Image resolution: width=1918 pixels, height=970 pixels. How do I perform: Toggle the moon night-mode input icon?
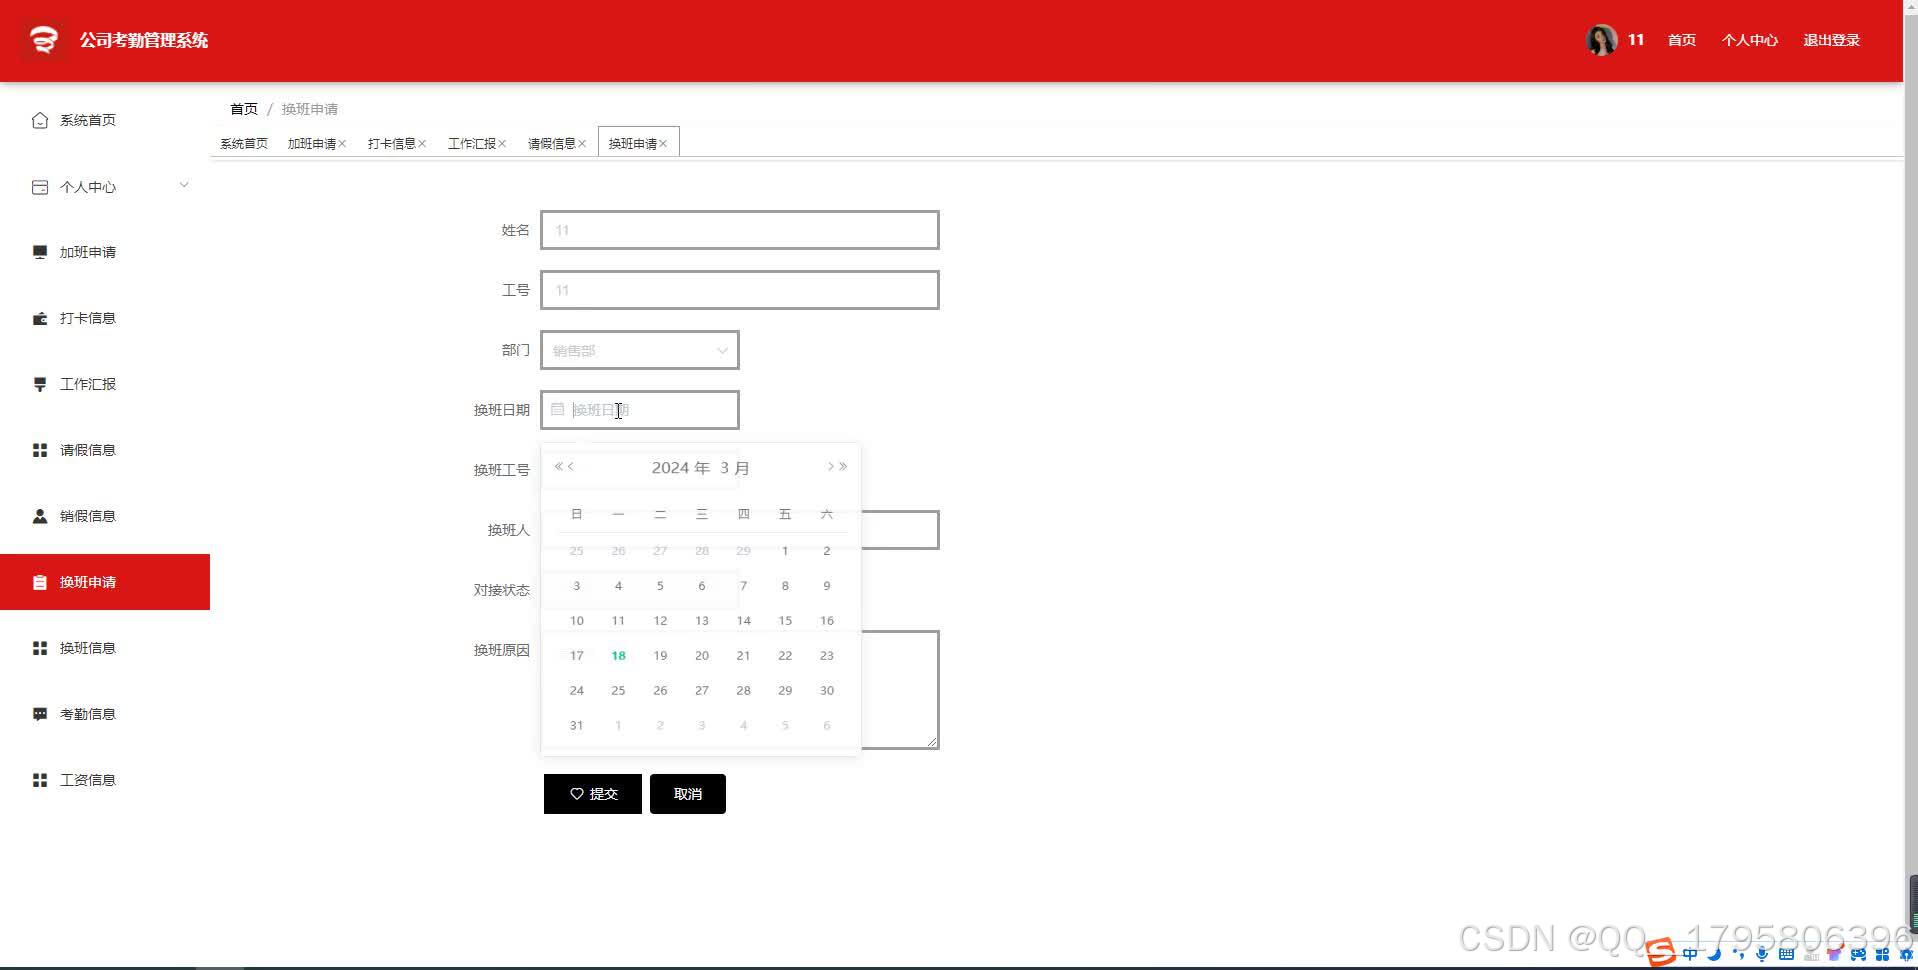1714,954
